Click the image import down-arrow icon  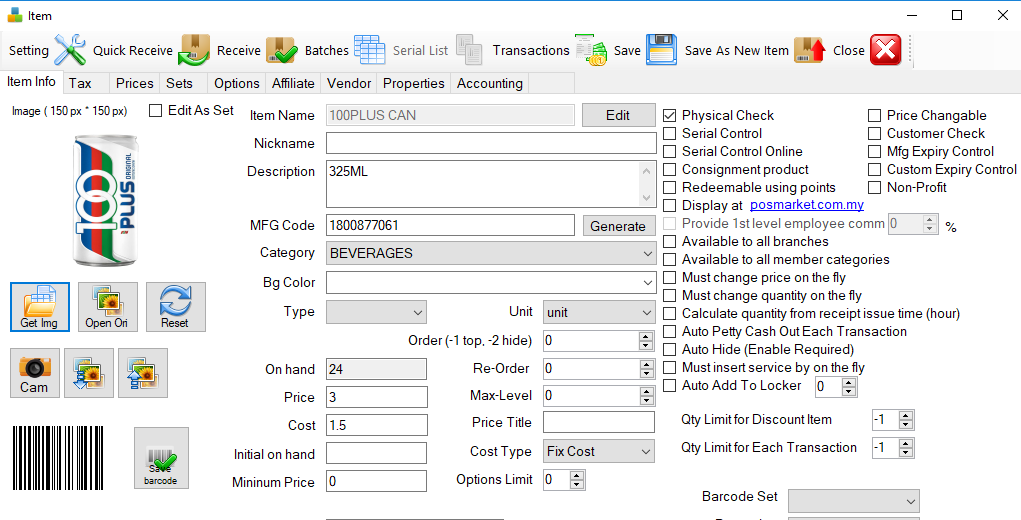(x=89, y=373)
